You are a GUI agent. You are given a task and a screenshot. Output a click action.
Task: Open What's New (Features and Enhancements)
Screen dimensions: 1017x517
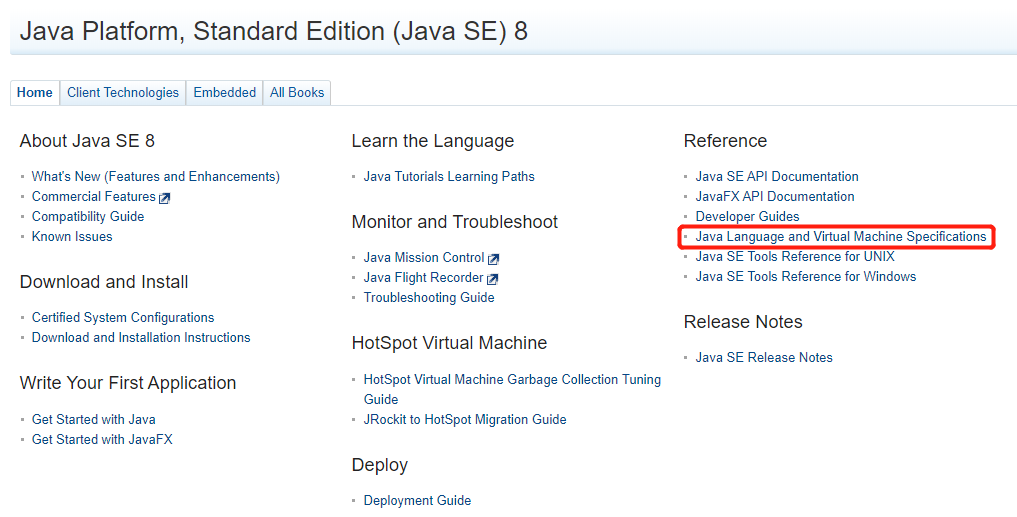(156, 176)
